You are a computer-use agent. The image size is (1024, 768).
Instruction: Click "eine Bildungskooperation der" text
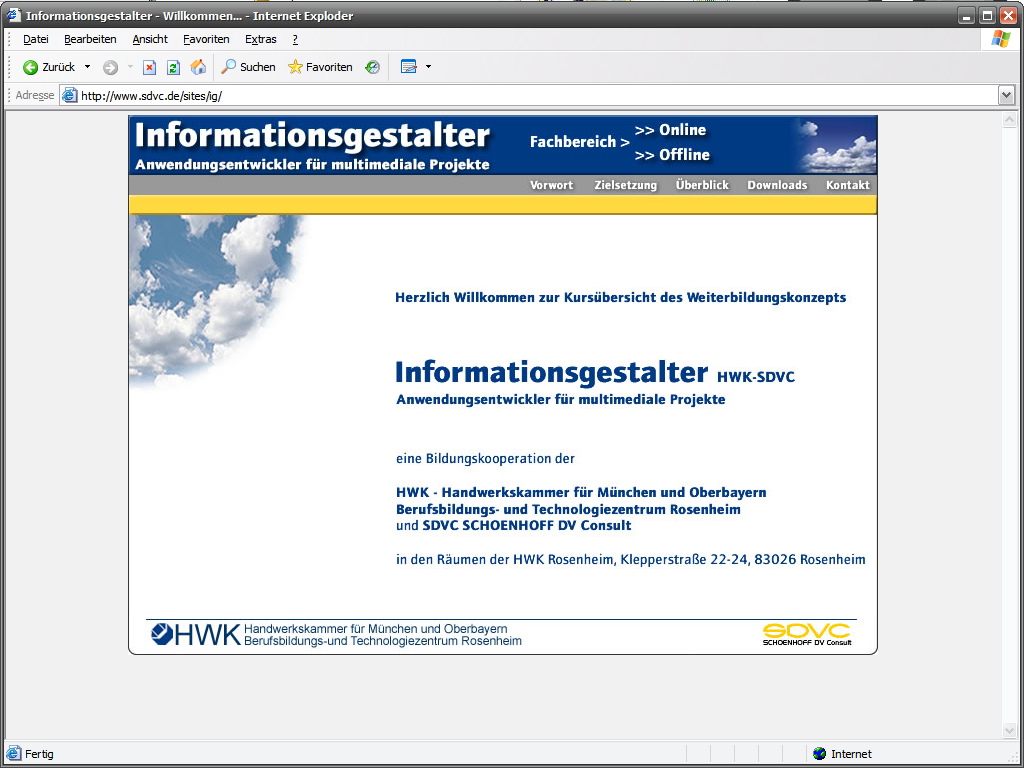click(485, 458)
